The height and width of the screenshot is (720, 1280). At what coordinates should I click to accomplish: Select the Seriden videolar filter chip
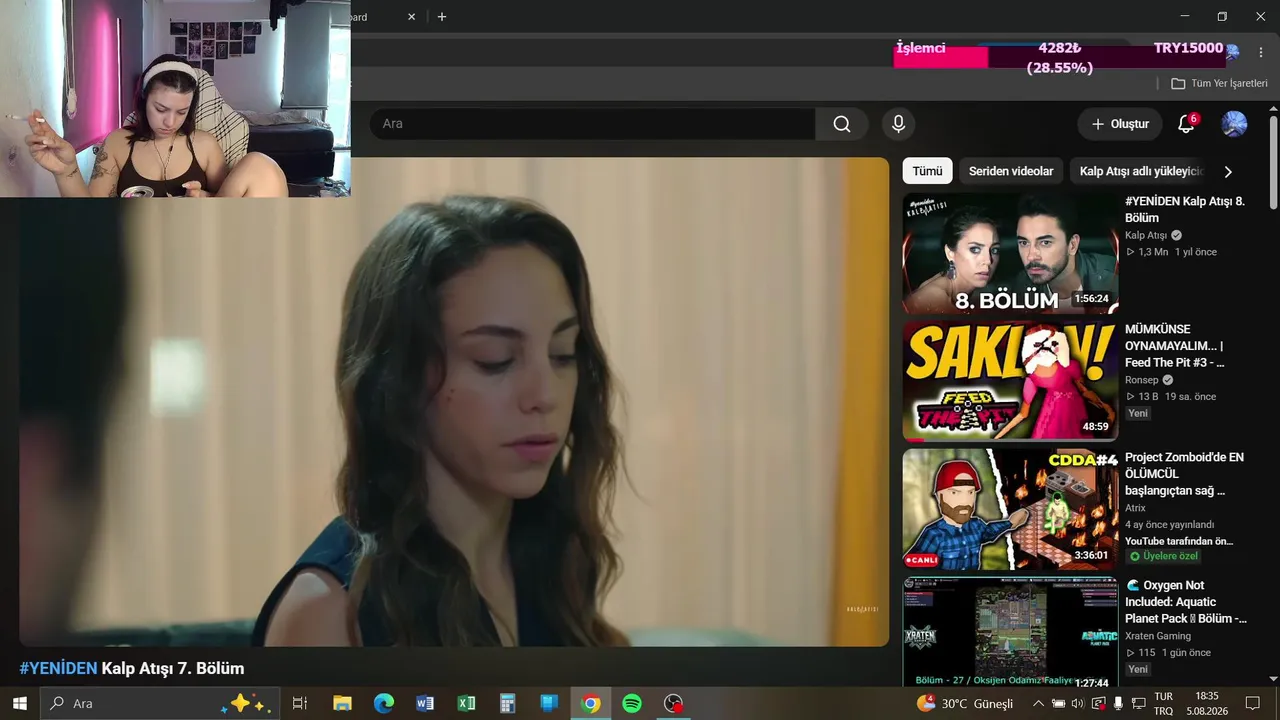1011,171
